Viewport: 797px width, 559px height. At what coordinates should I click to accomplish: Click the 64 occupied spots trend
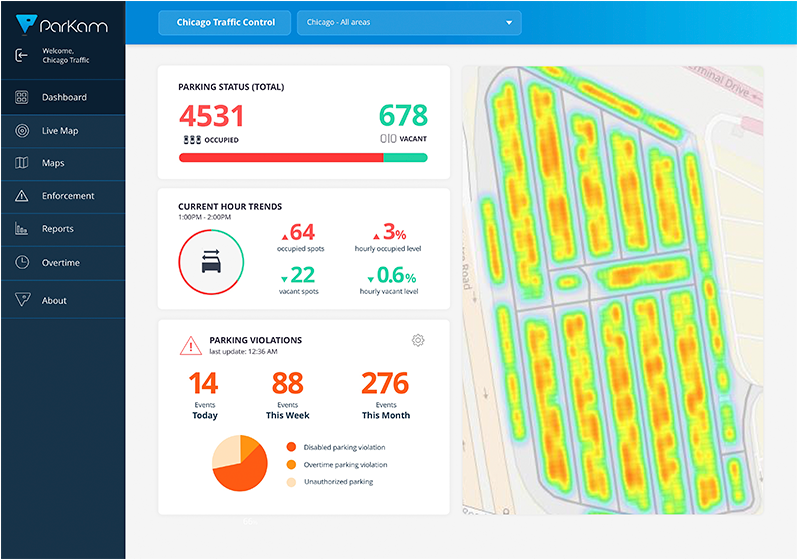299,232
